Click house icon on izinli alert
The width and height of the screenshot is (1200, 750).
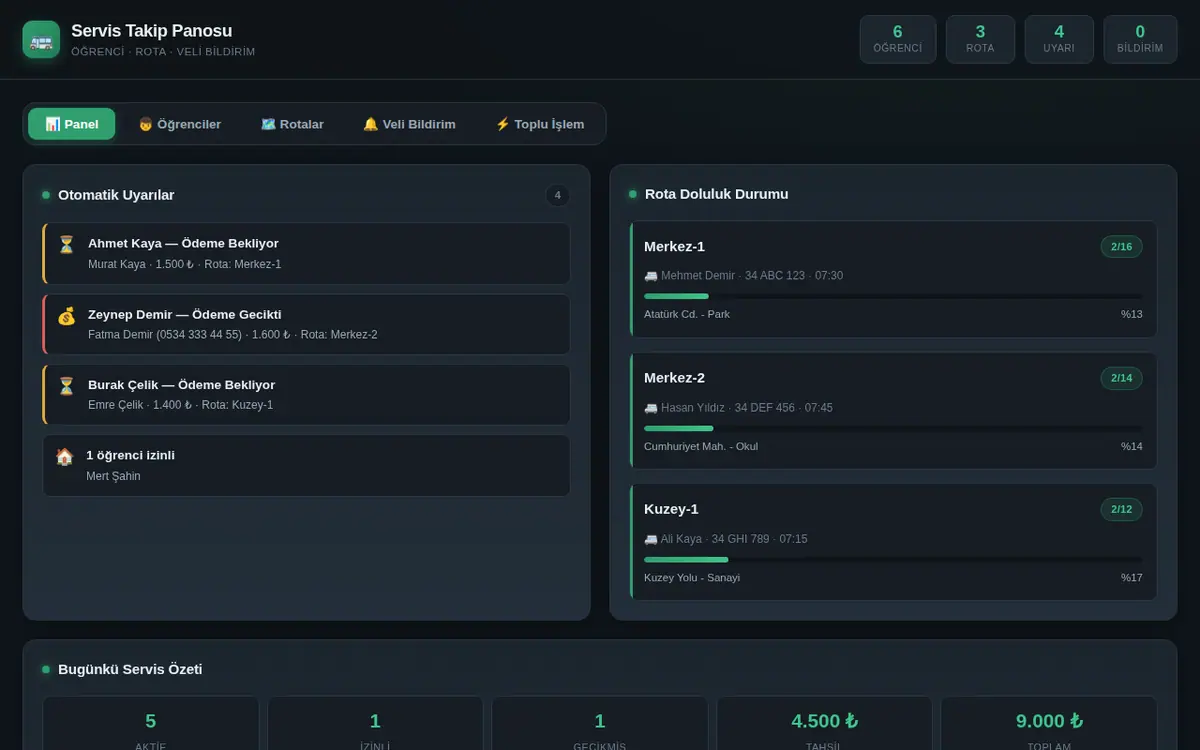(65, 456)
